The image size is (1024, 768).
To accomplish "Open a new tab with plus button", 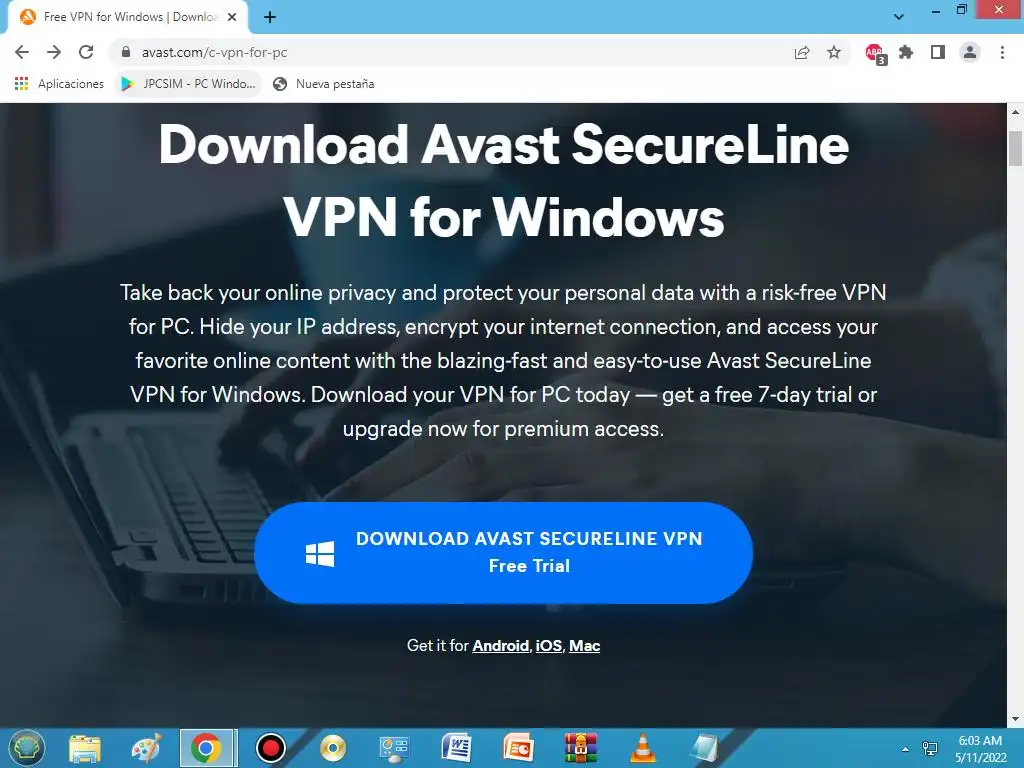I will pos(270,18).
